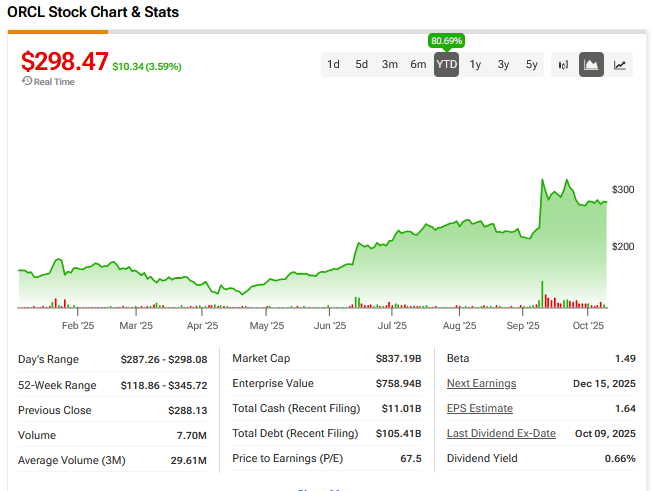Choose the 6m chart range

(x=418, y=65)
